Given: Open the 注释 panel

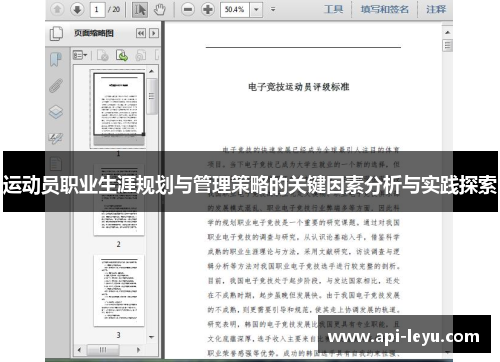Looking at the screenshot, I should tap(436, 9).
